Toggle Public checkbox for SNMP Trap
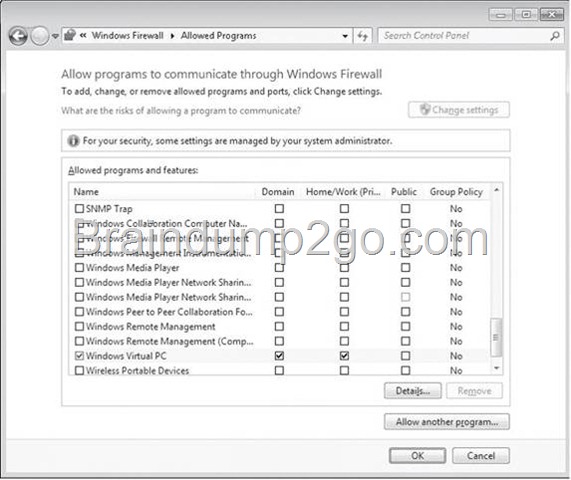The width and height of the screenshot is (571, 480). 405,208
